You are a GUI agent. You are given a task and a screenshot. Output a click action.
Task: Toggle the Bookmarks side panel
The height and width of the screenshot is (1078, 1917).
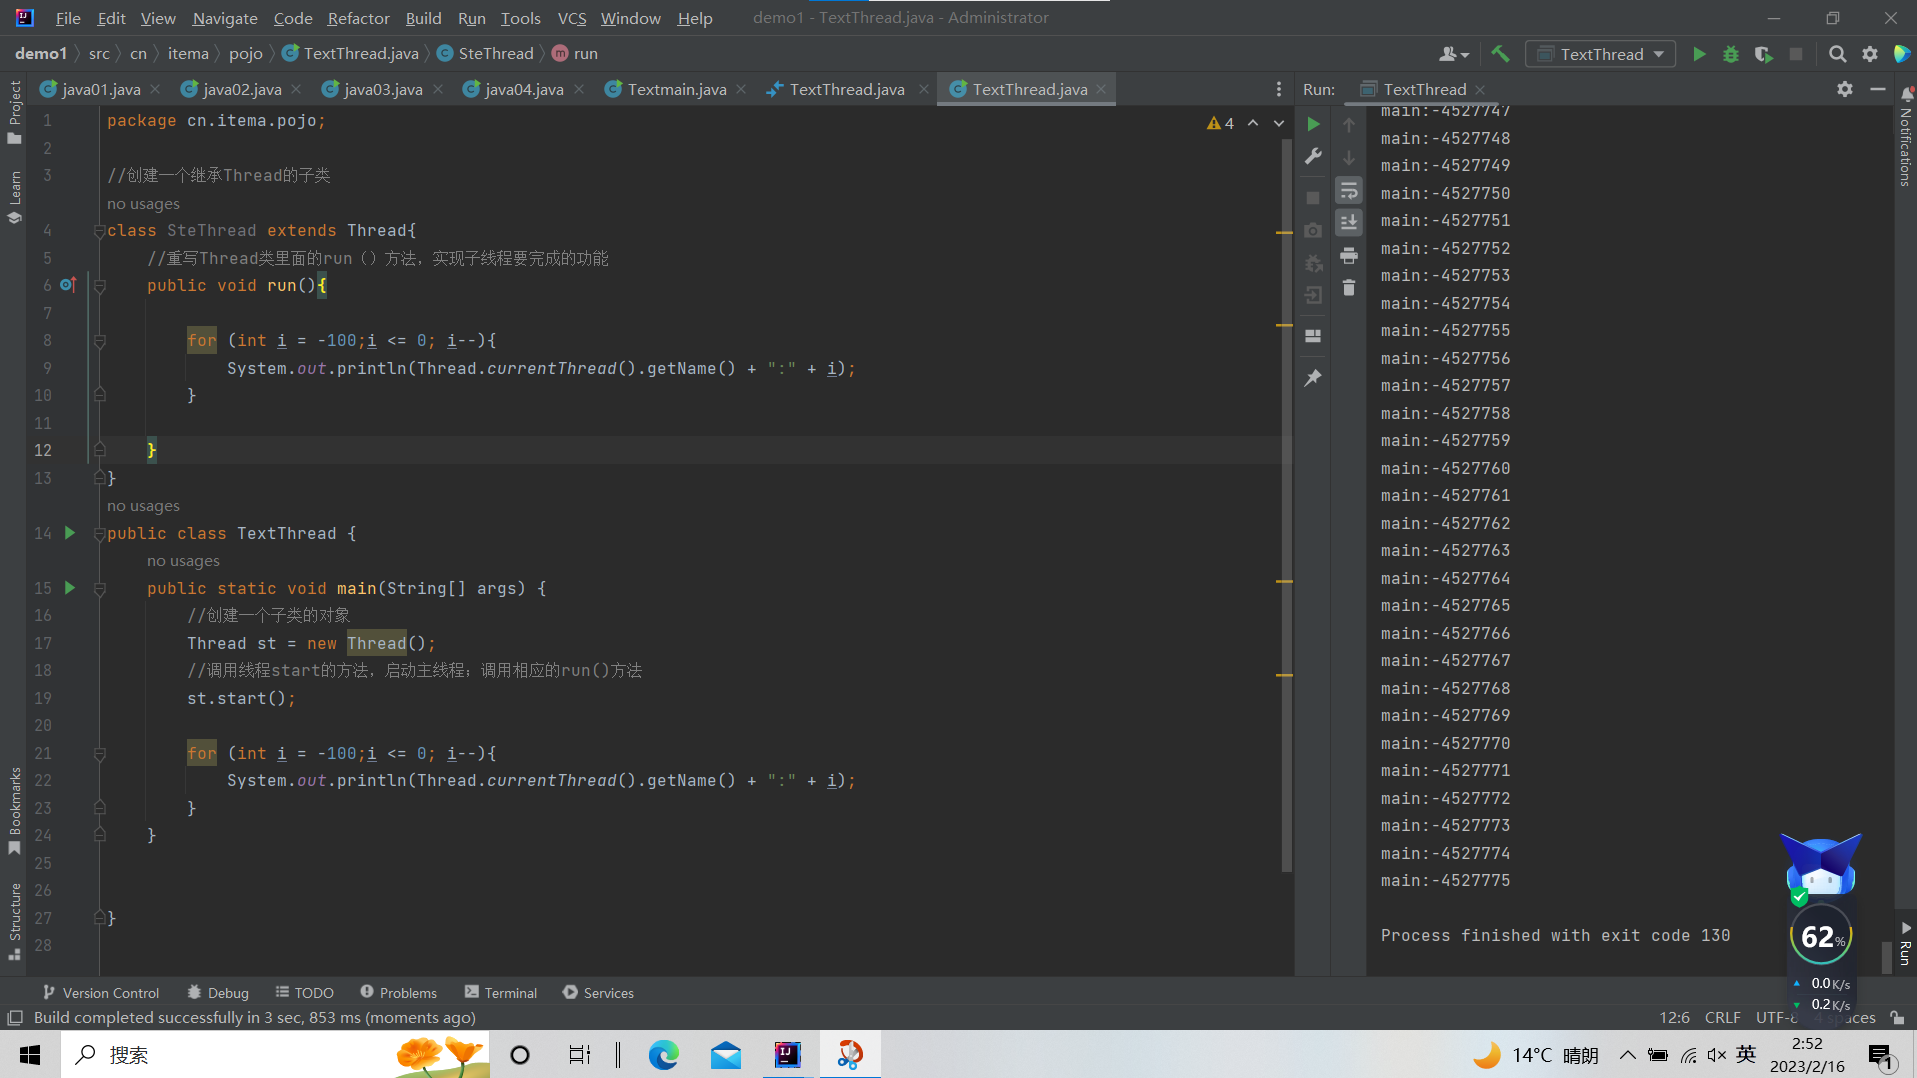coord(14,811)
